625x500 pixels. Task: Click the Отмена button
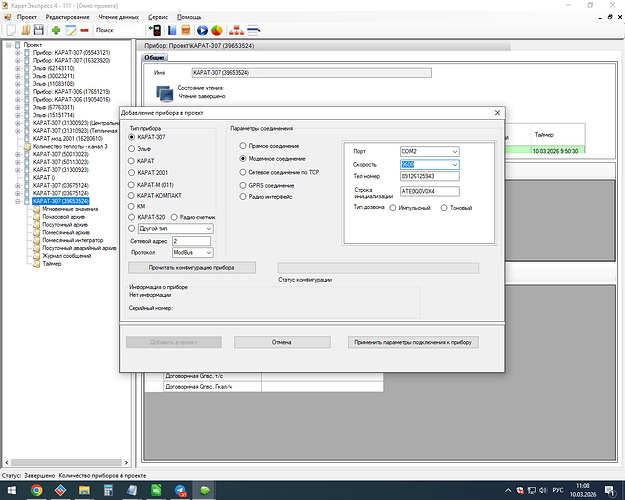point(281,342)
